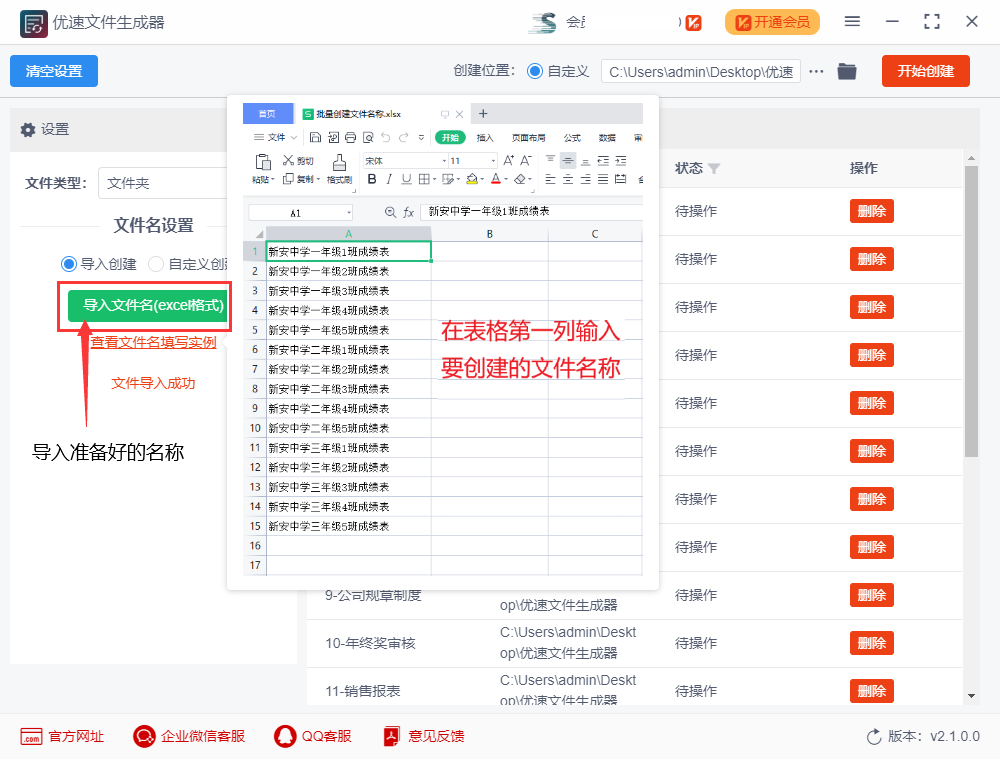Apply bold formatting in the spreadsheet toolbar

(373, 180)
